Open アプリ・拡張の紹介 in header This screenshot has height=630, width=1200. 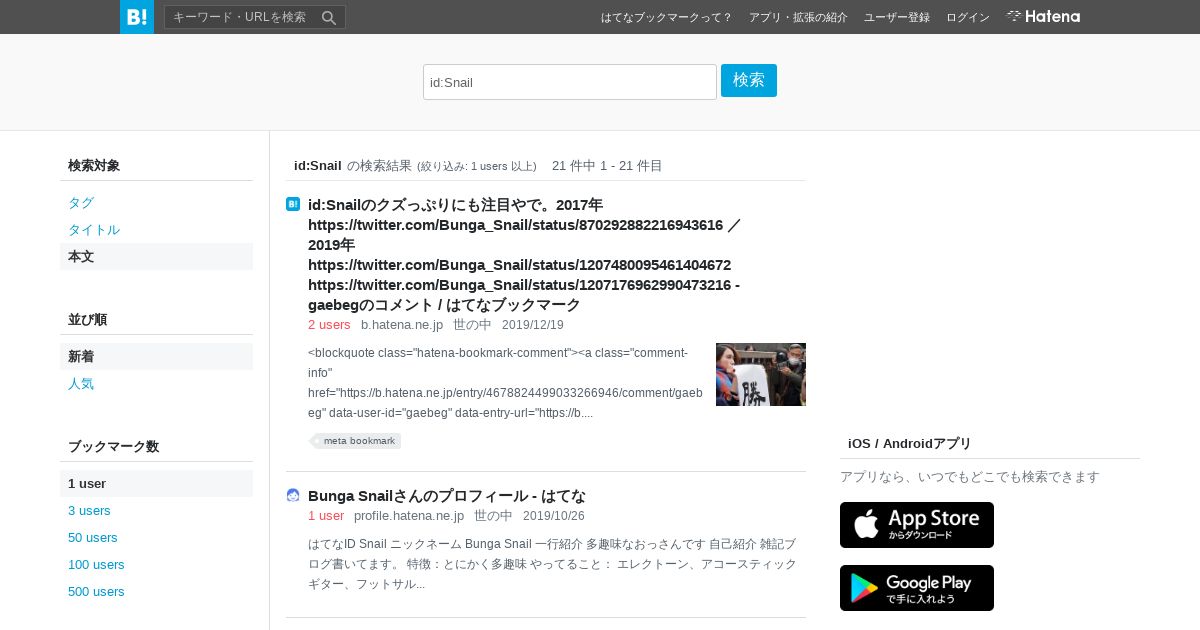[x=798, y=17]
